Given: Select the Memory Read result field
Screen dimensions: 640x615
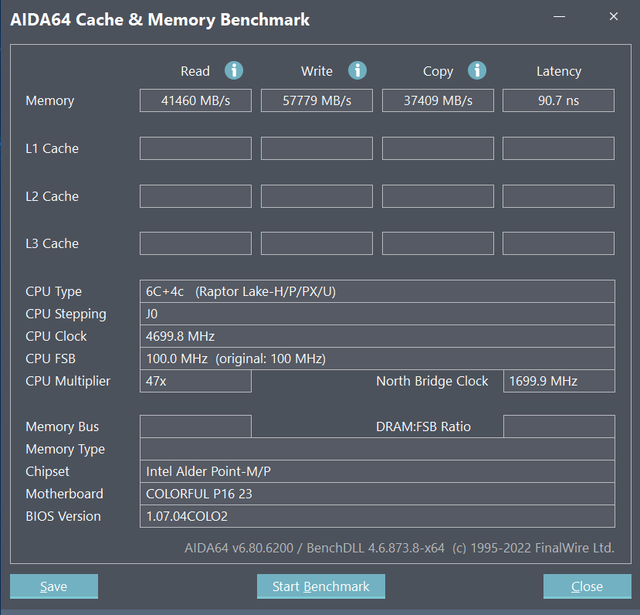Looking at the screenshot, I should coord(195,101).
